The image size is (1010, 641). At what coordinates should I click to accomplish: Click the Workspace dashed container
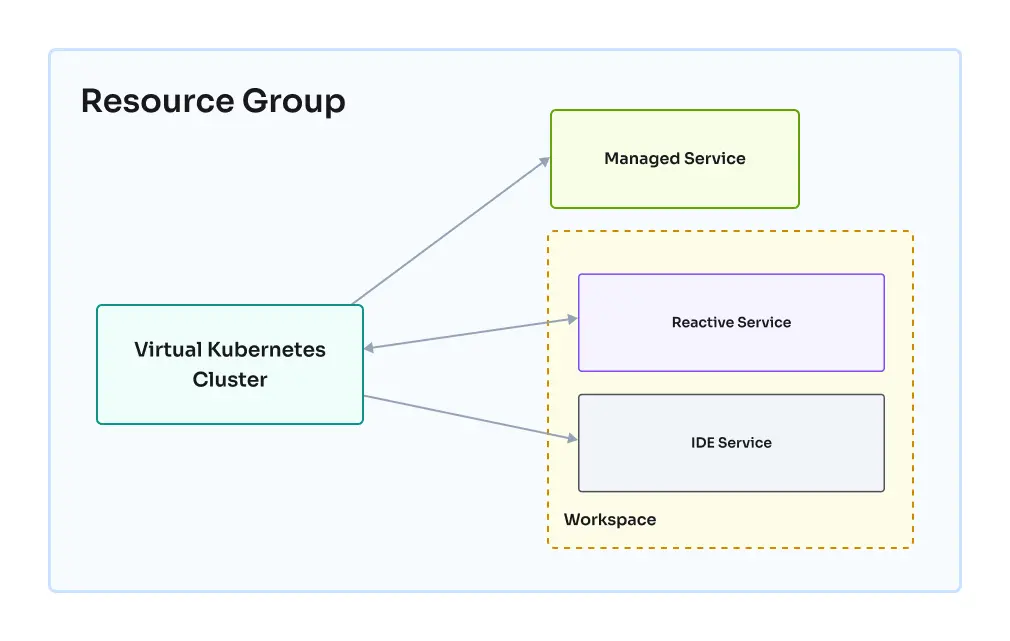730,250
